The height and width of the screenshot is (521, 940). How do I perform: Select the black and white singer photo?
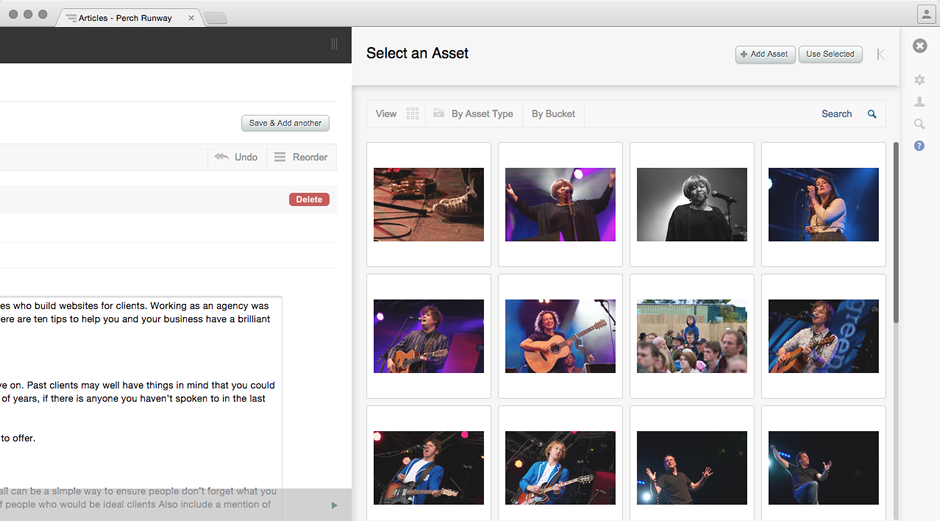point(692,204)
